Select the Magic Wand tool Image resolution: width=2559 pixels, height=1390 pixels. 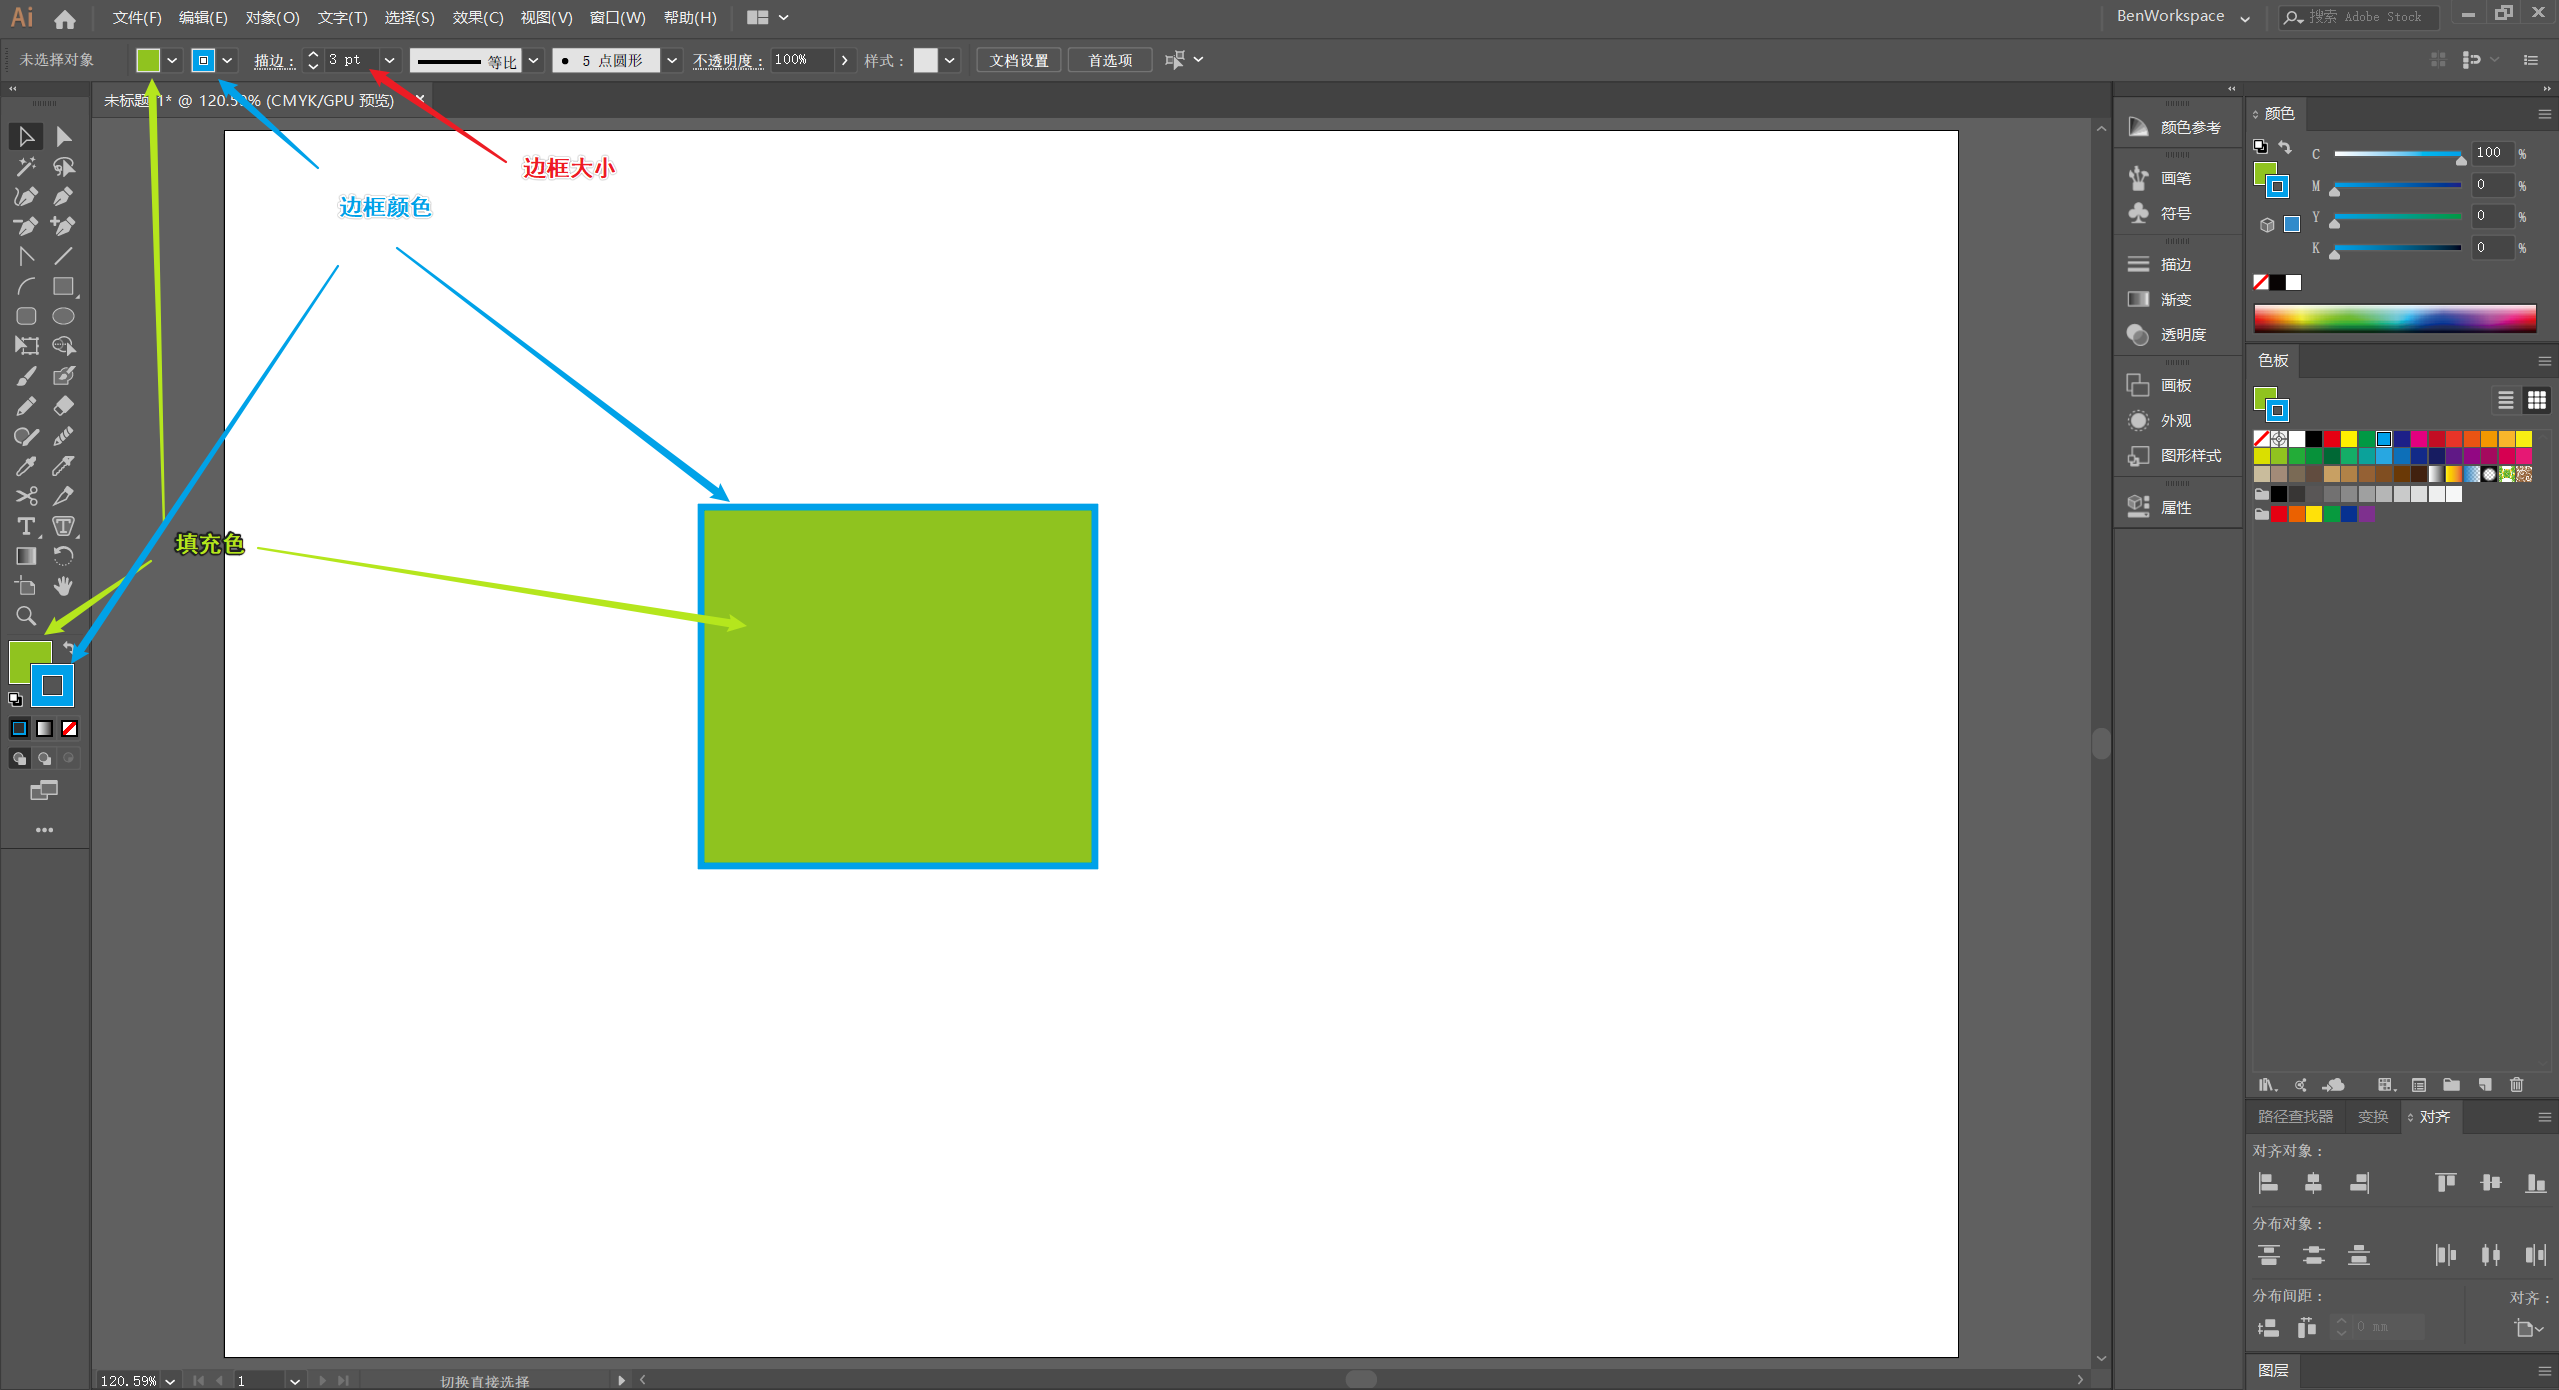[26, 166]
